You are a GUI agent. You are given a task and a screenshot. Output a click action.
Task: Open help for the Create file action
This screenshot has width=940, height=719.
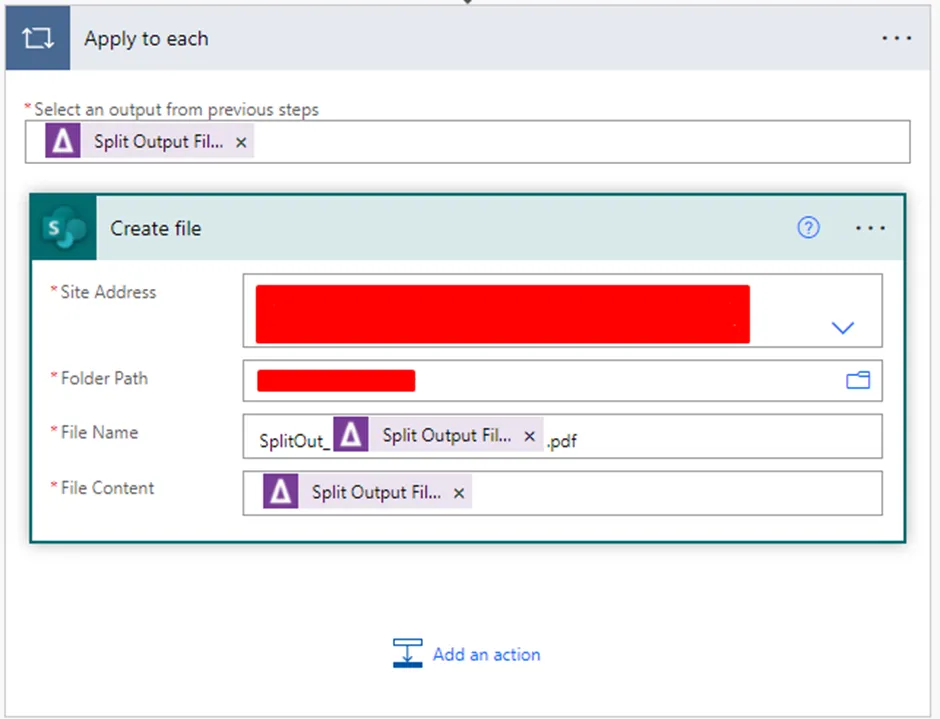coord(808,228)
